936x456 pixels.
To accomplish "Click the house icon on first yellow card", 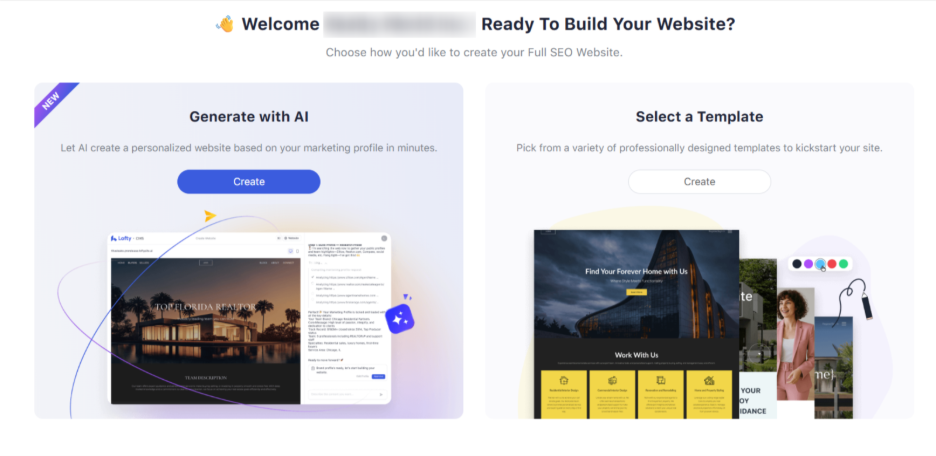I will [x=564, y=380].
